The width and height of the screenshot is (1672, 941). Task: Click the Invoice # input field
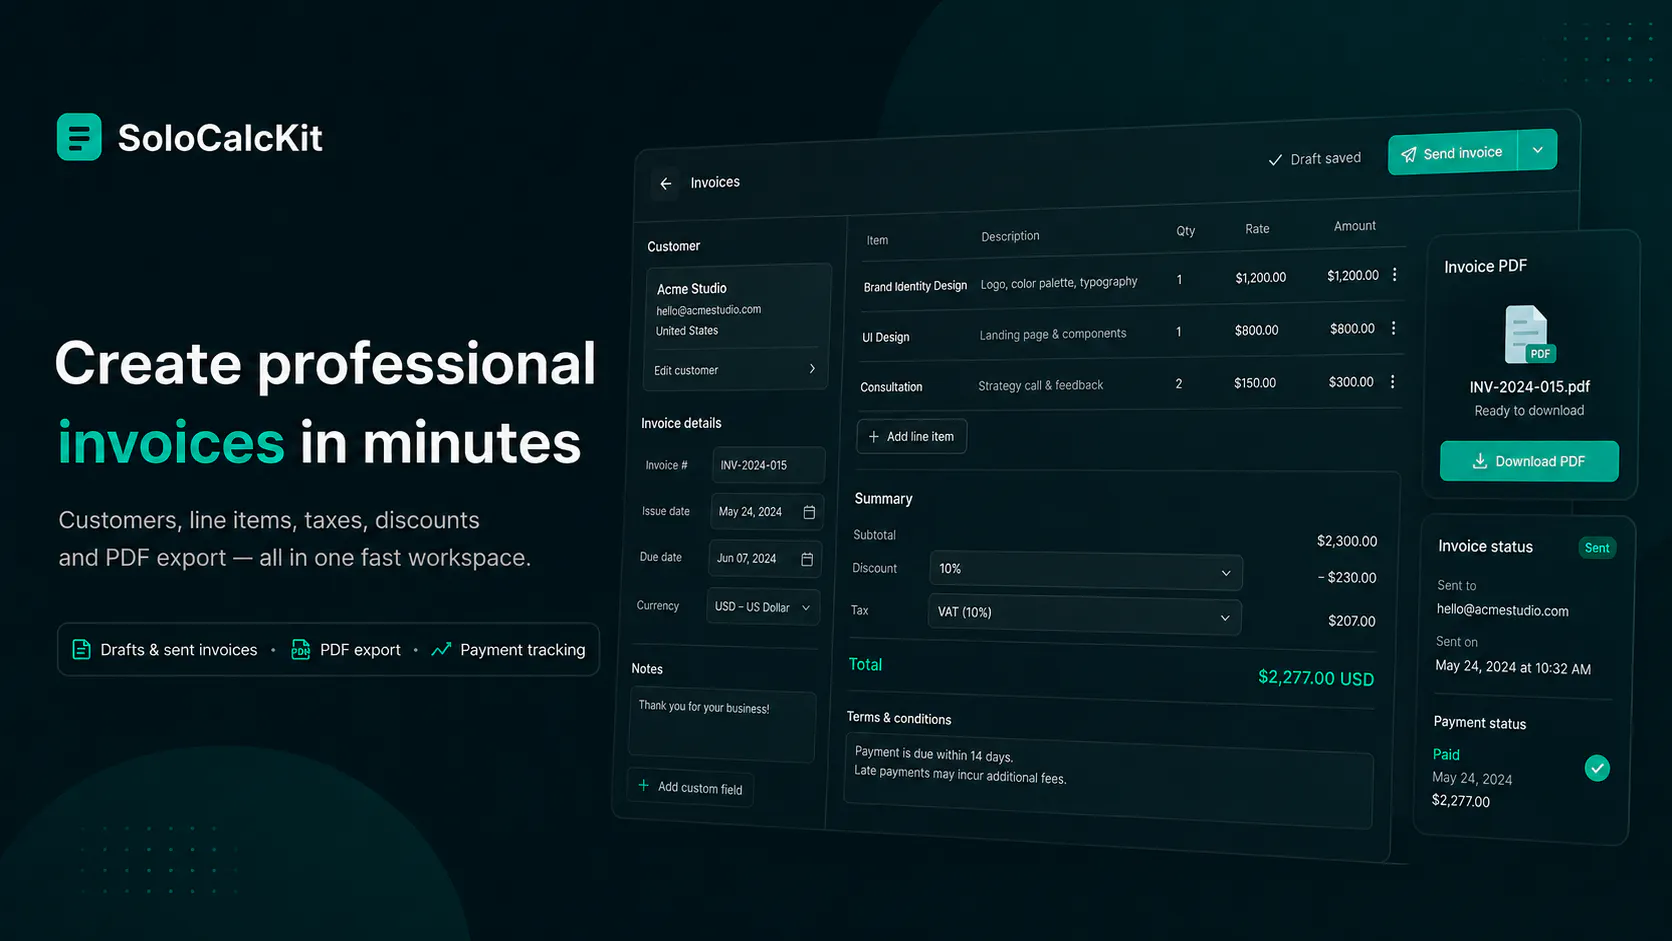pyautogui.click(x=768, y=465)
